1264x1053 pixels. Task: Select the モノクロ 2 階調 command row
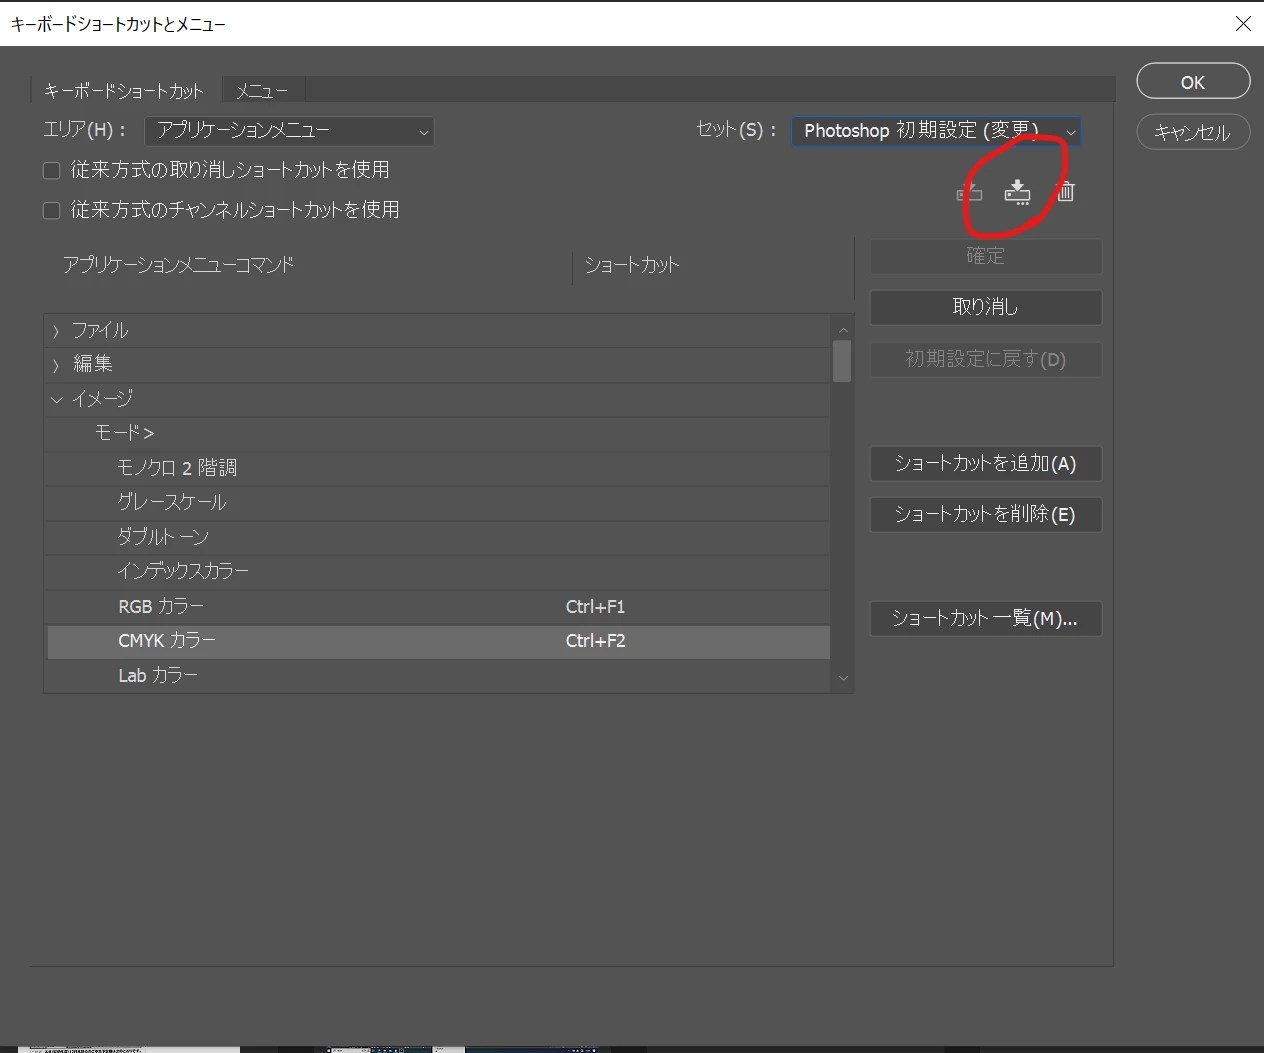coord(437,468)
